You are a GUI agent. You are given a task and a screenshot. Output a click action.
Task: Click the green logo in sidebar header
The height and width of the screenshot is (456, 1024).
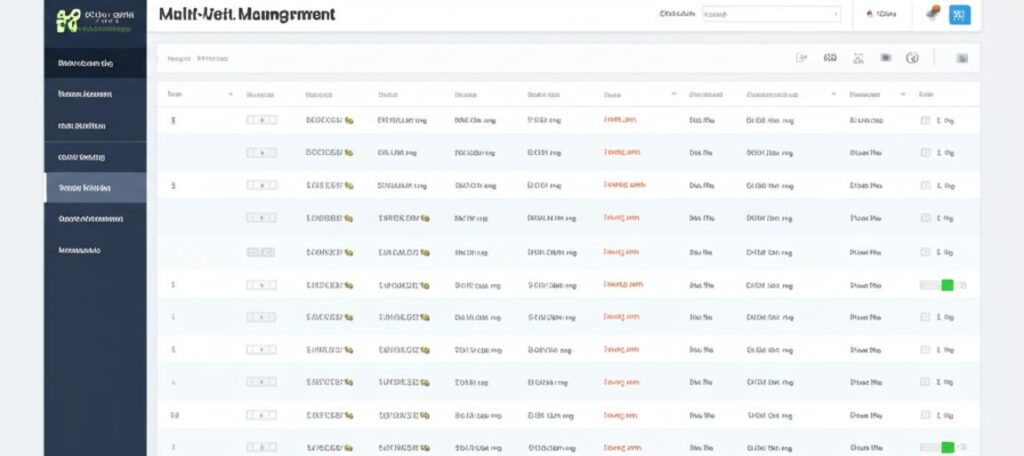click(x=68, y=20)
